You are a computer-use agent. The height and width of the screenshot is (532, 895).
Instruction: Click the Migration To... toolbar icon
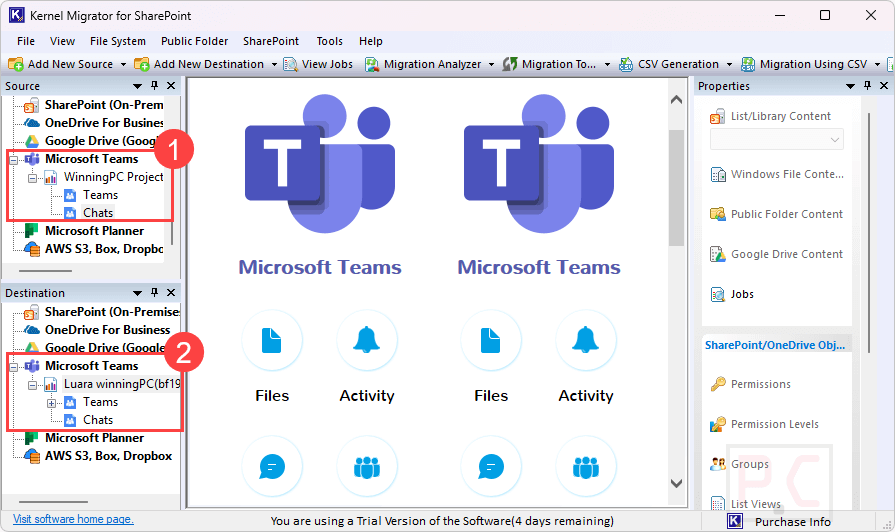510,64
